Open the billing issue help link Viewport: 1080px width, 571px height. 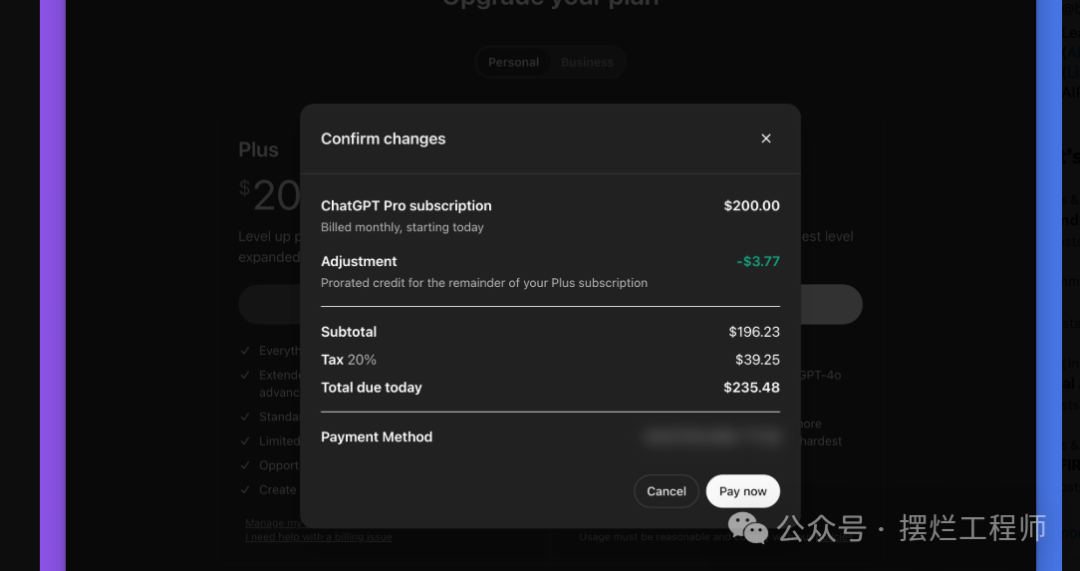click(x=318, y=537)
